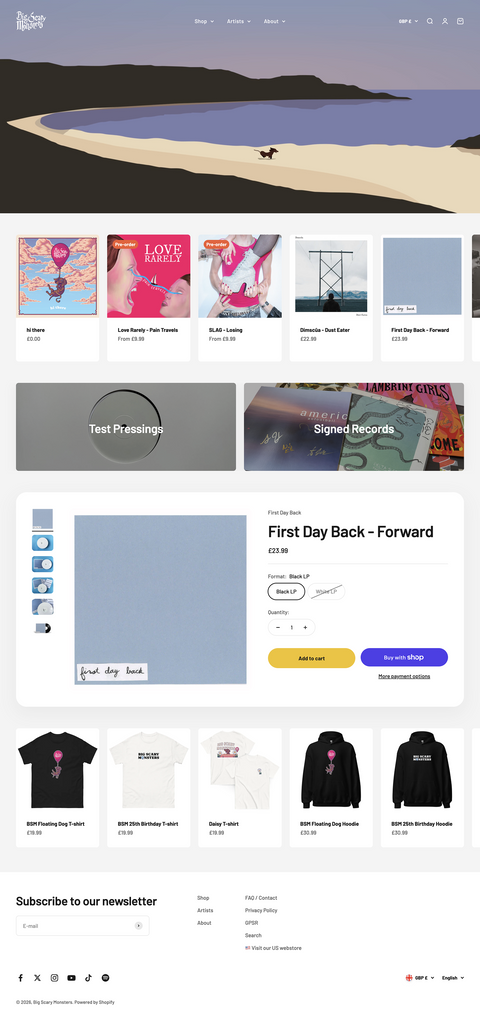The width and height of the screenshot is (480, 1027).
Task: Expand the Artists menu in header
Action: 239,21
